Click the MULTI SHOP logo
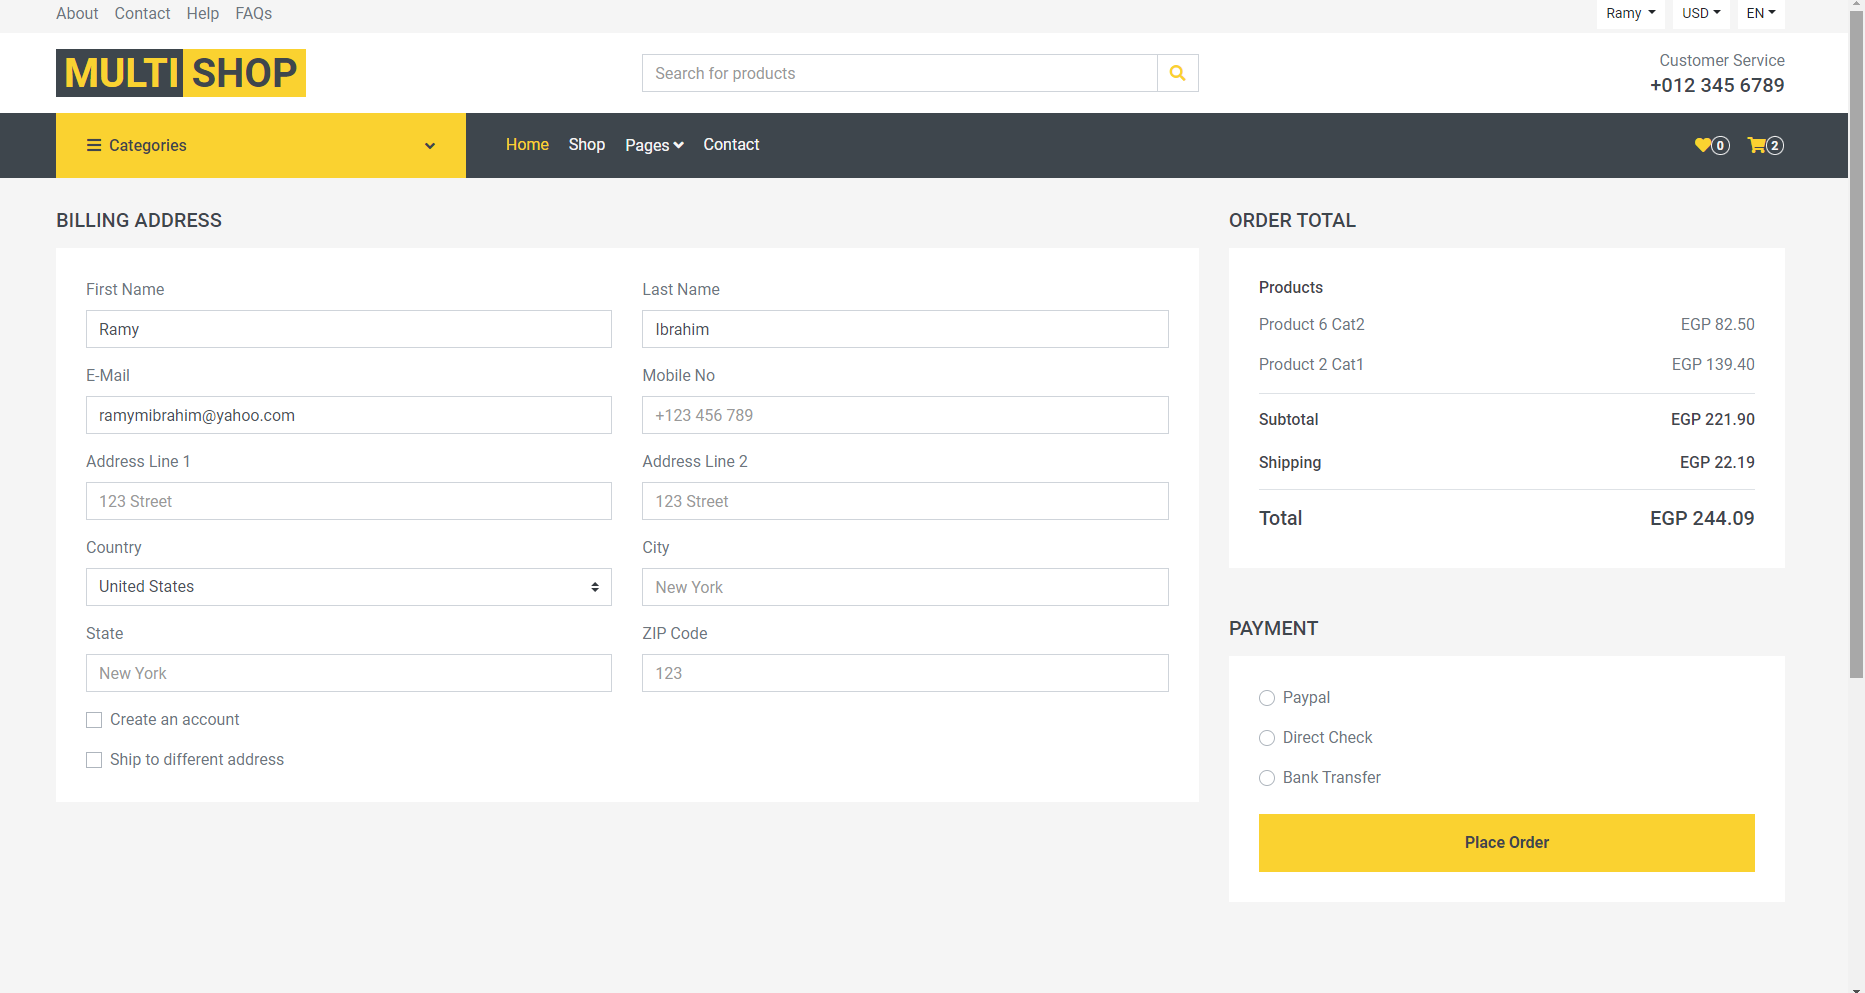The image size is (1865, 993). [x=180, y=72]
